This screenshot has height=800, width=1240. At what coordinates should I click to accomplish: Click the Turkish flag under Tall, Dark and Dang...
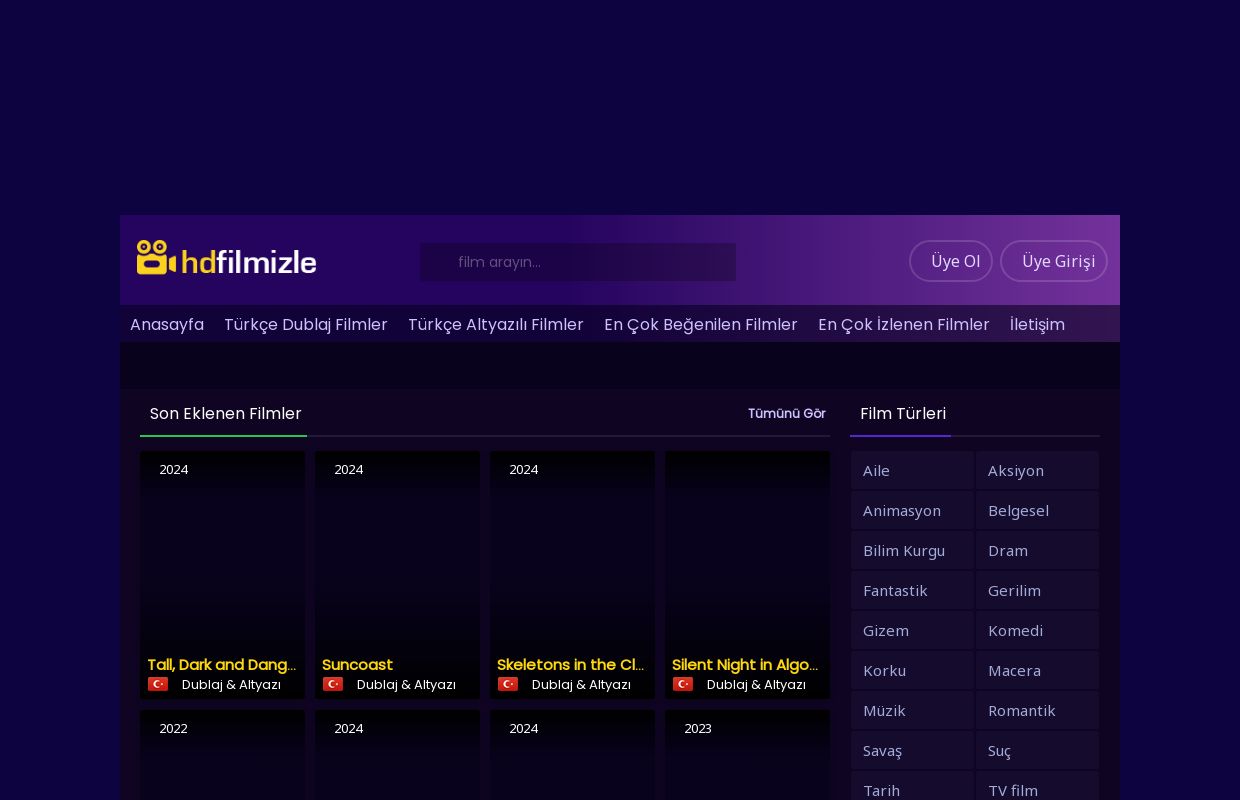point(158,684)
